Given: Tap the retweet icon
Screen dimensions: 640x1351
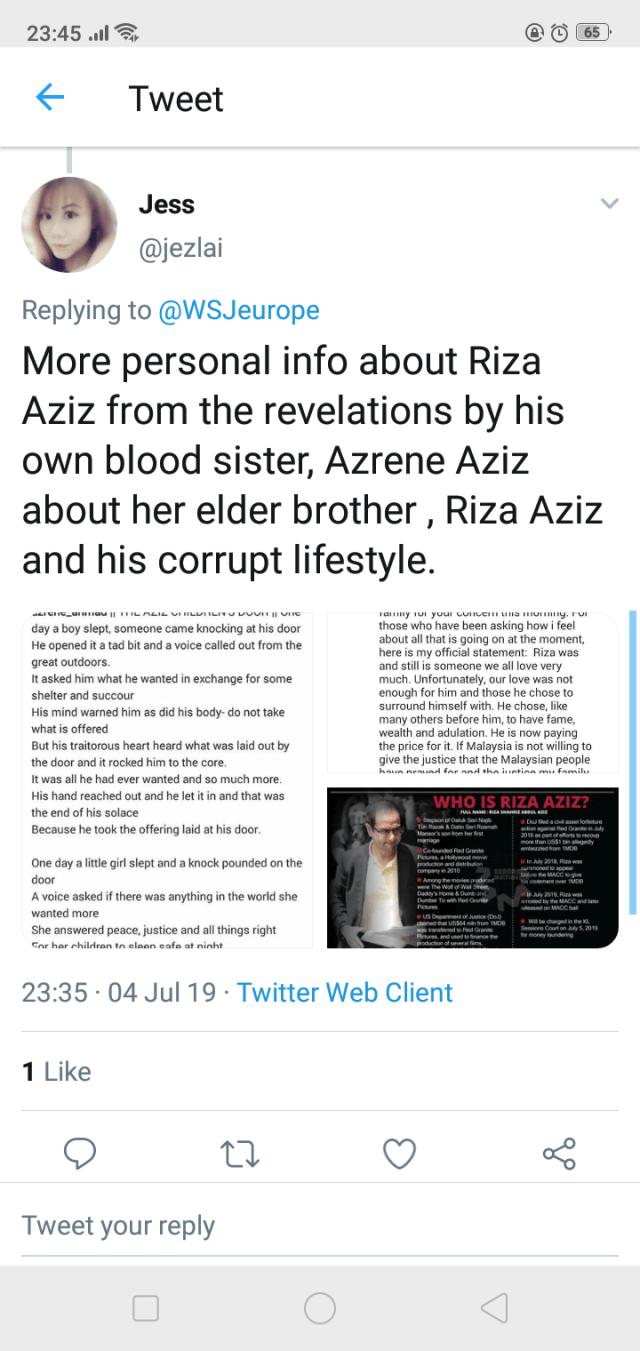Looking at the screenshot, I should 240,1154.
